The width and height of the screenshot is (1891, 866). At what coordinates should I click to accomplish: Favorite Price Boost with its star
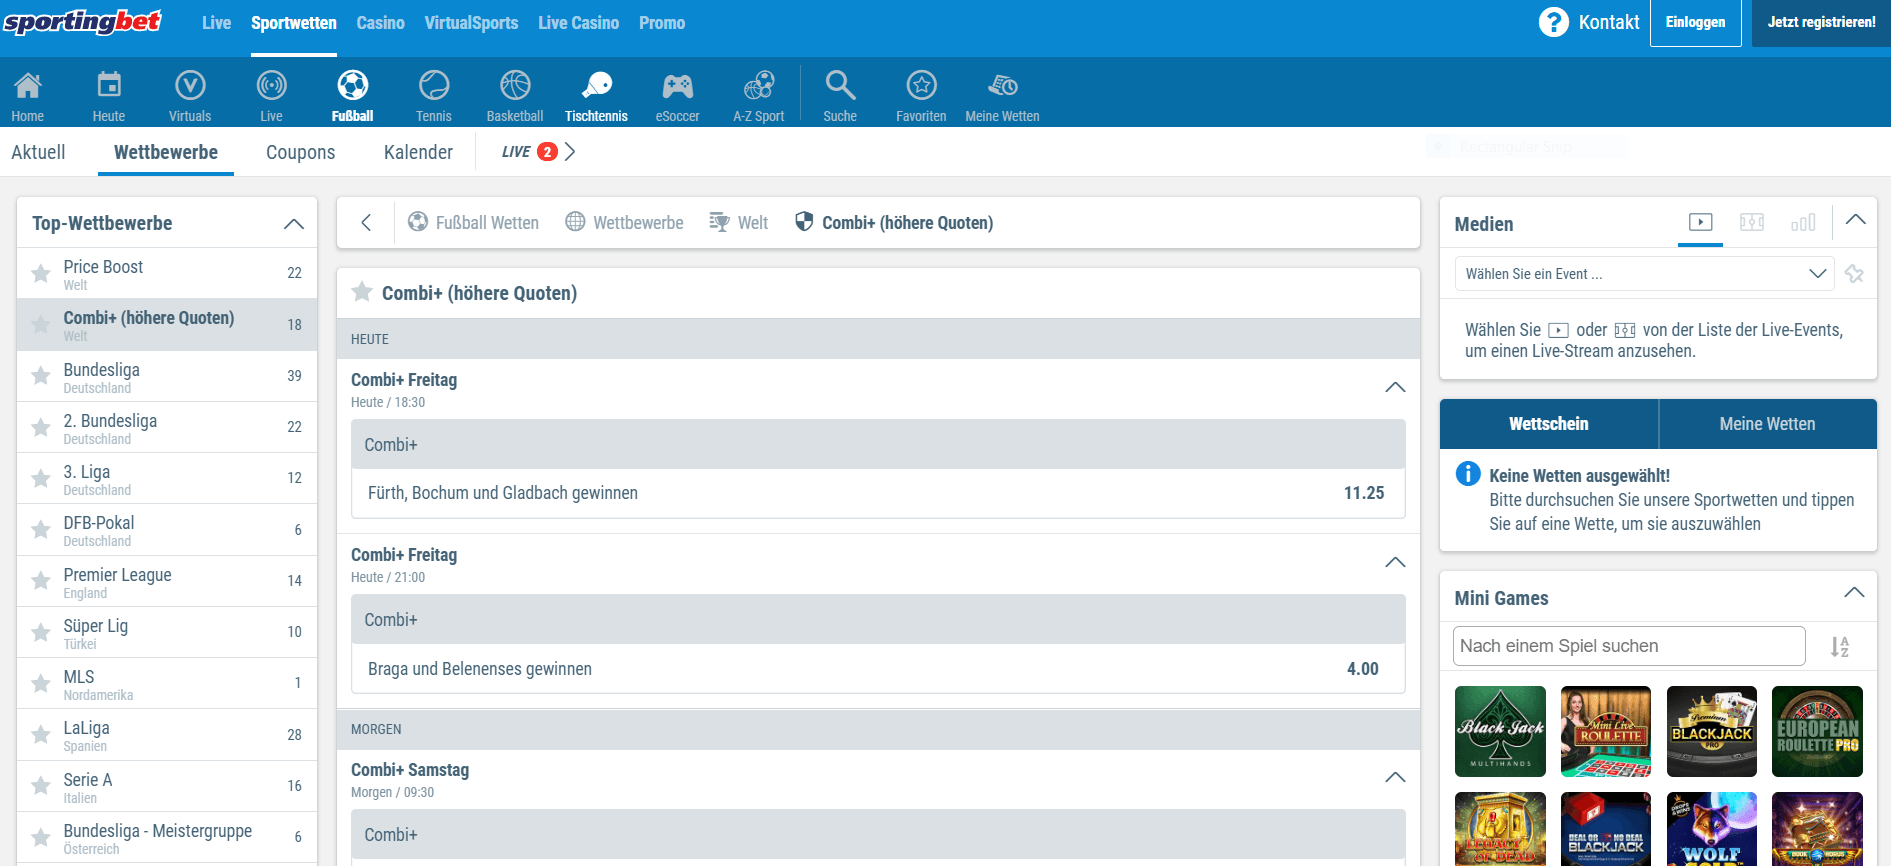click(41, 273)
